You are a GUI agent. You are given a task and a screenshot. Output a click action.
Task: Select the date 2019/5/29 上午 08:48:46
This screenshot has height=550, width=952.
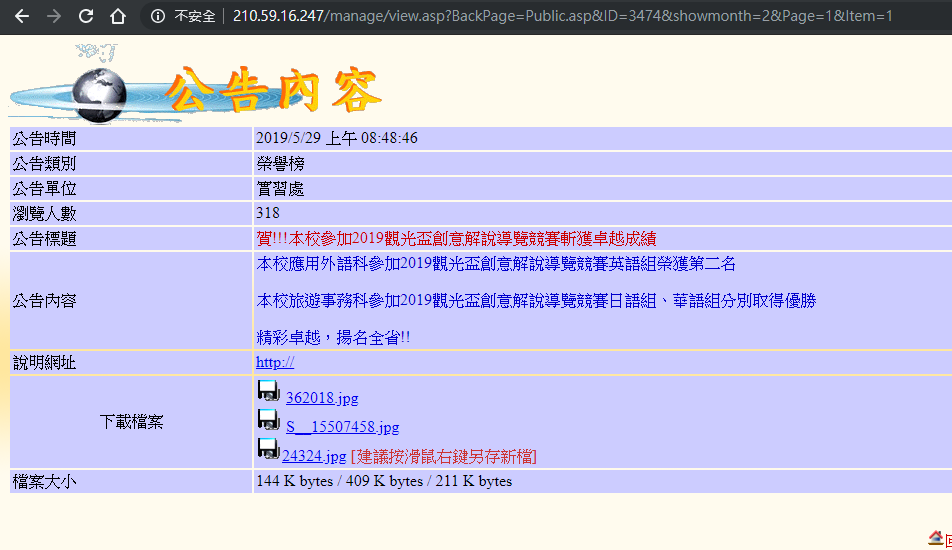coord(337,138)
